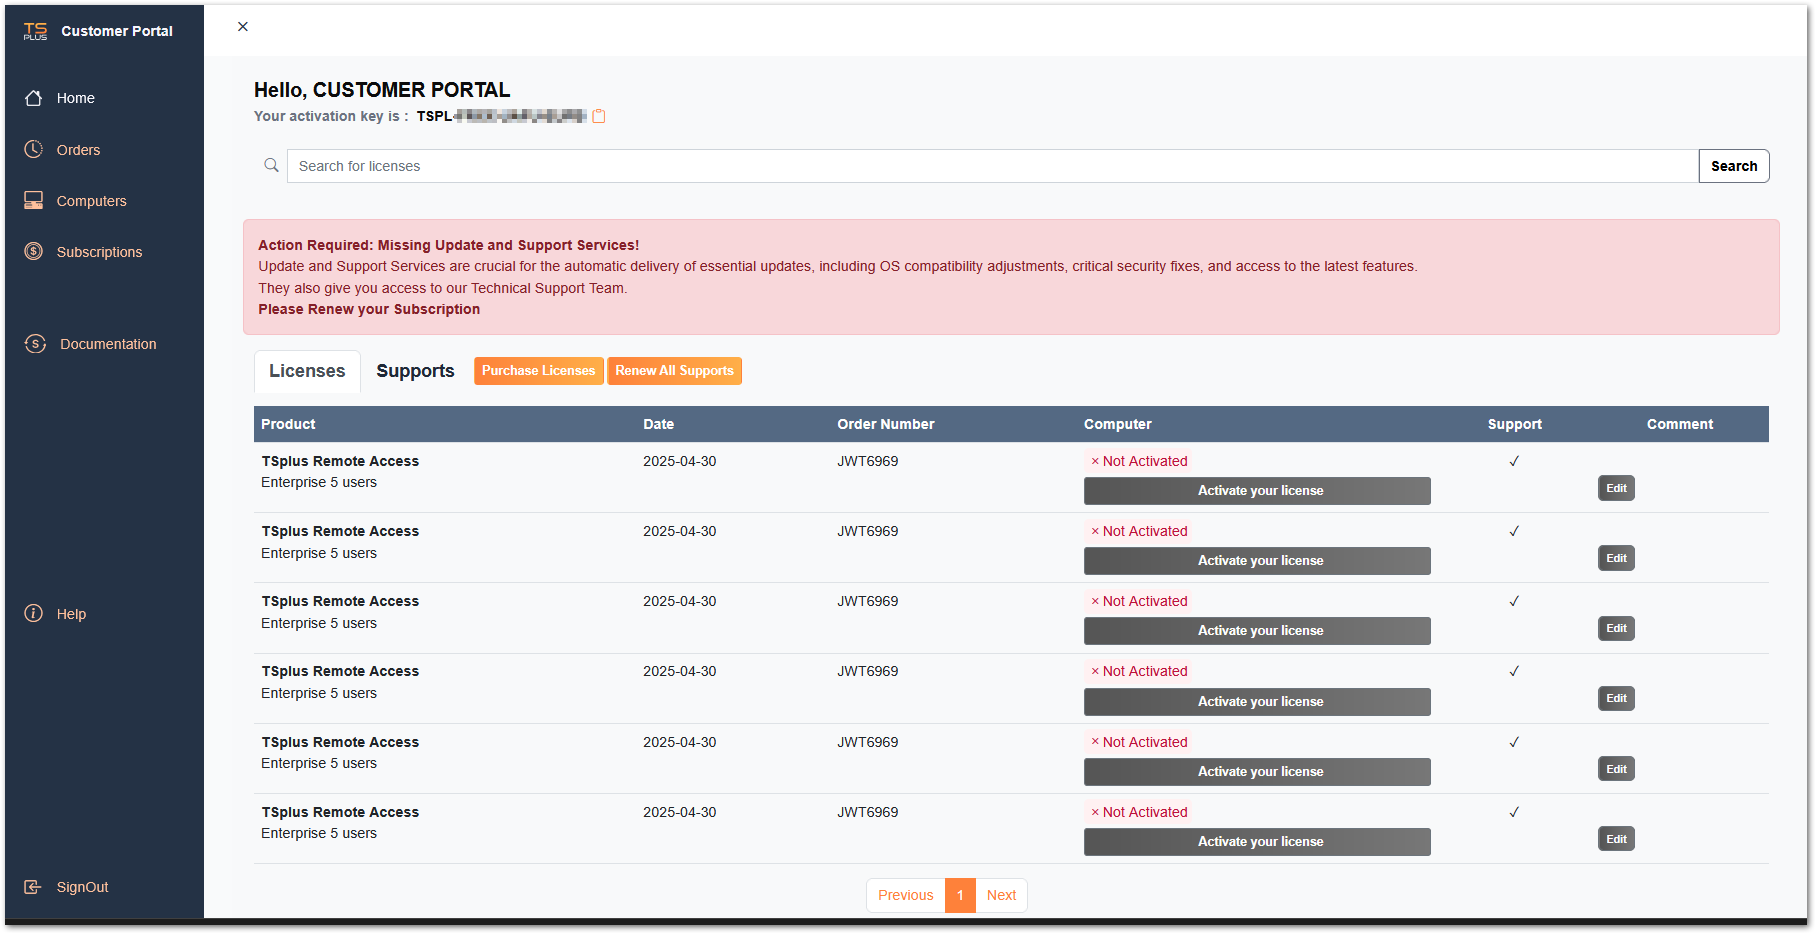1816x934 pixels.
Task: Select the Licenses tab
Action: point(307,371)
